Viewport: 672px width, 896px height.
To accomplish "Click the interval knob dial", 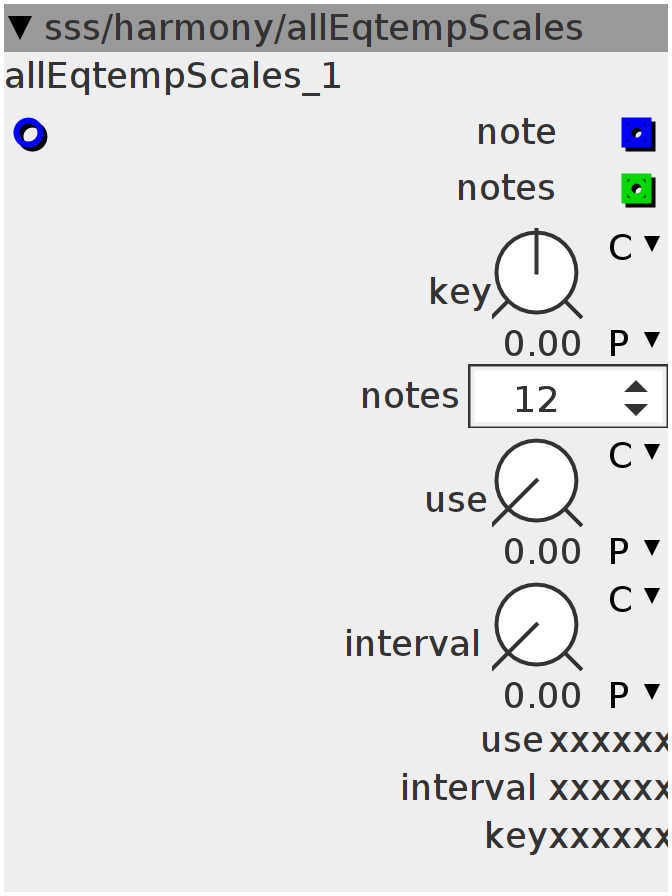I will pos(537,625).
